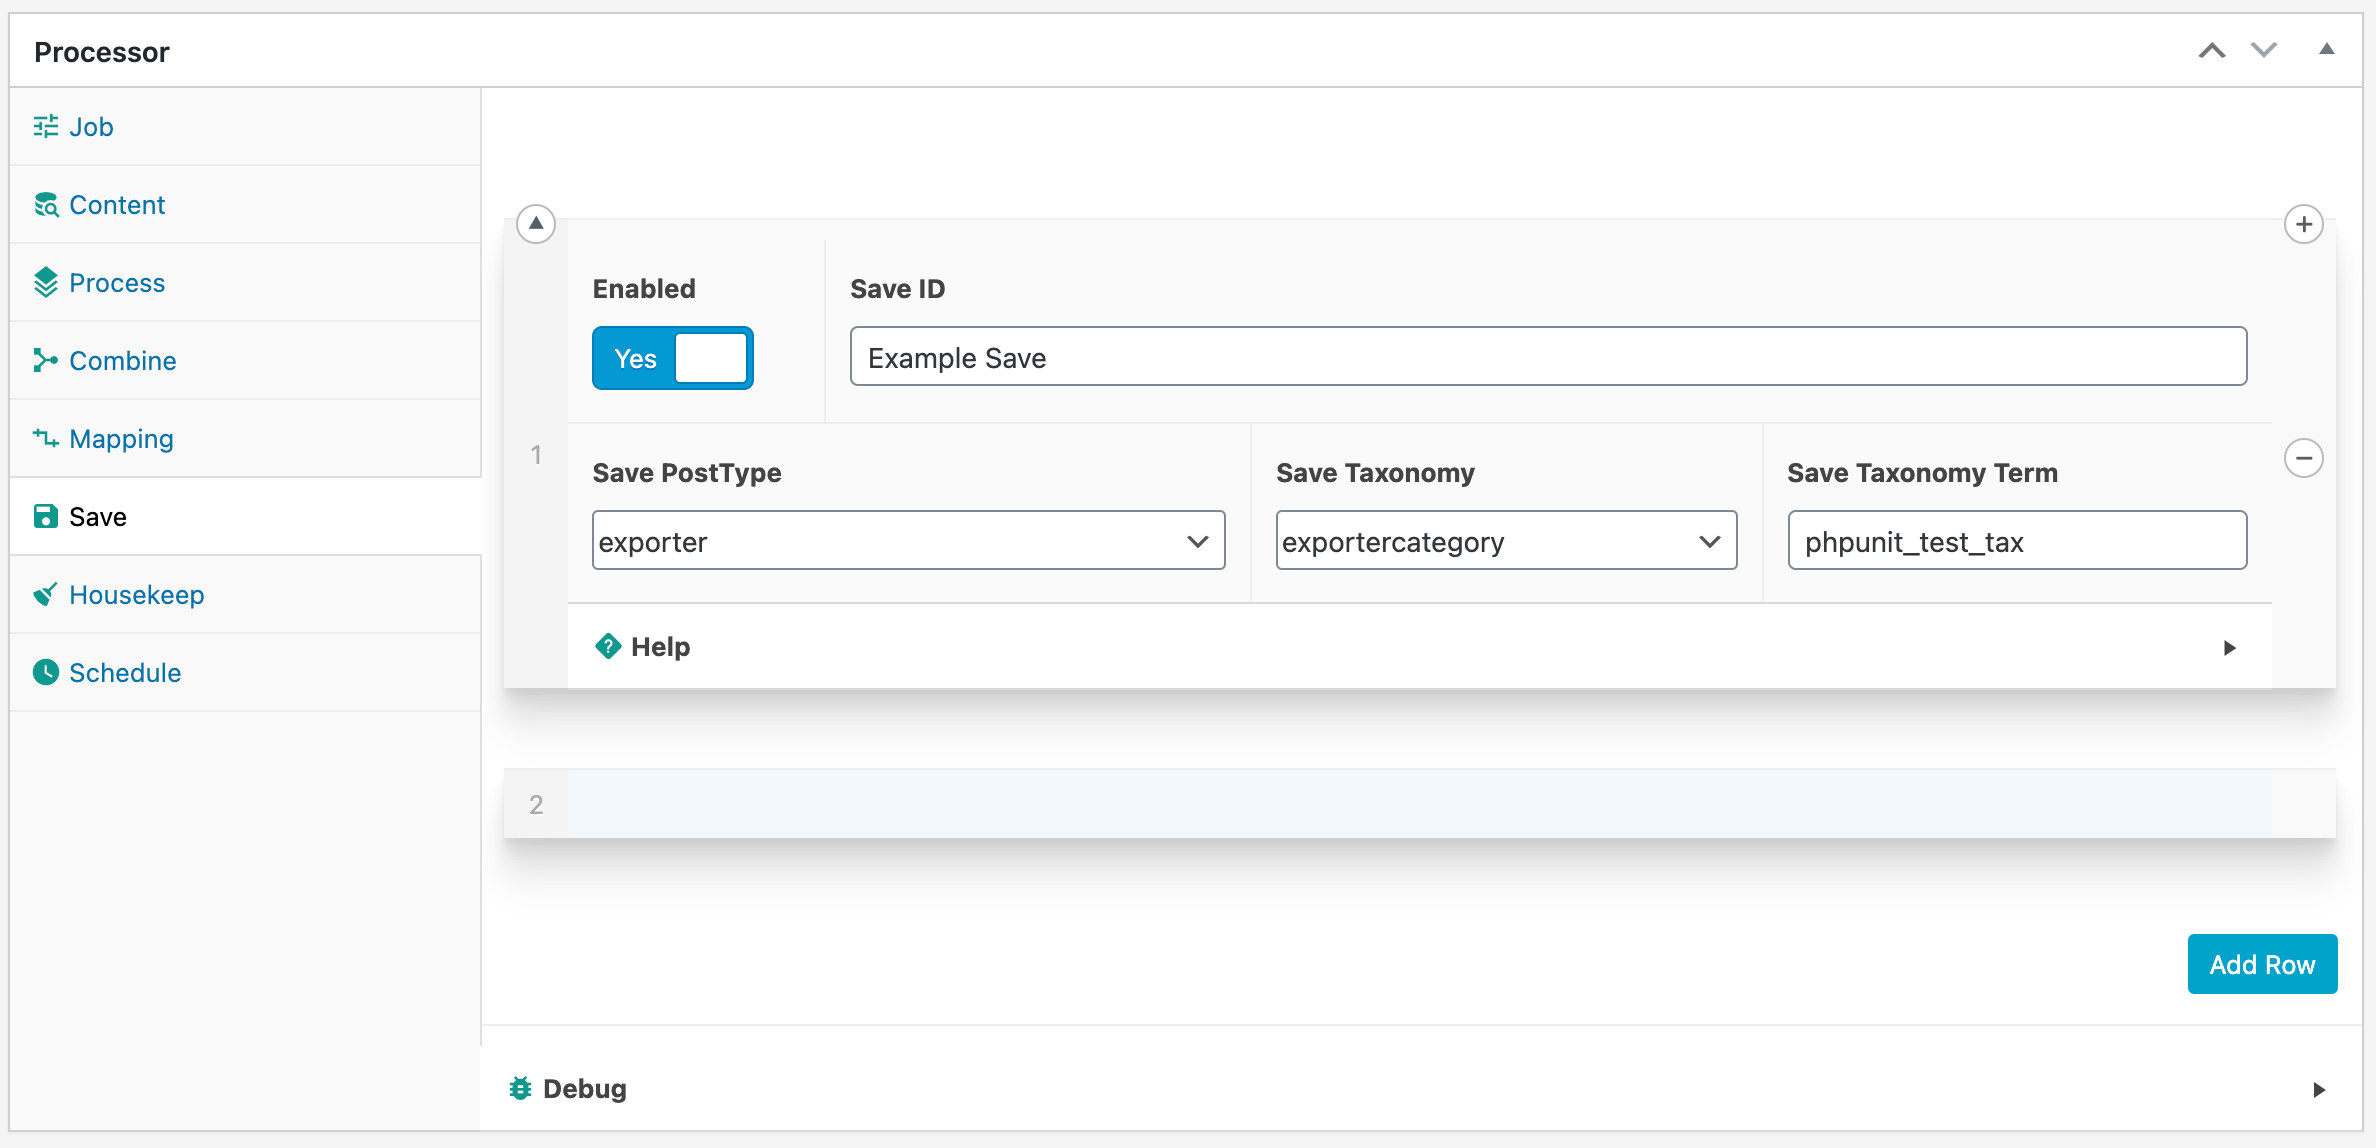Click the Save ID label
Viewport: 2376px width, 1148px height.
[897, 289]
